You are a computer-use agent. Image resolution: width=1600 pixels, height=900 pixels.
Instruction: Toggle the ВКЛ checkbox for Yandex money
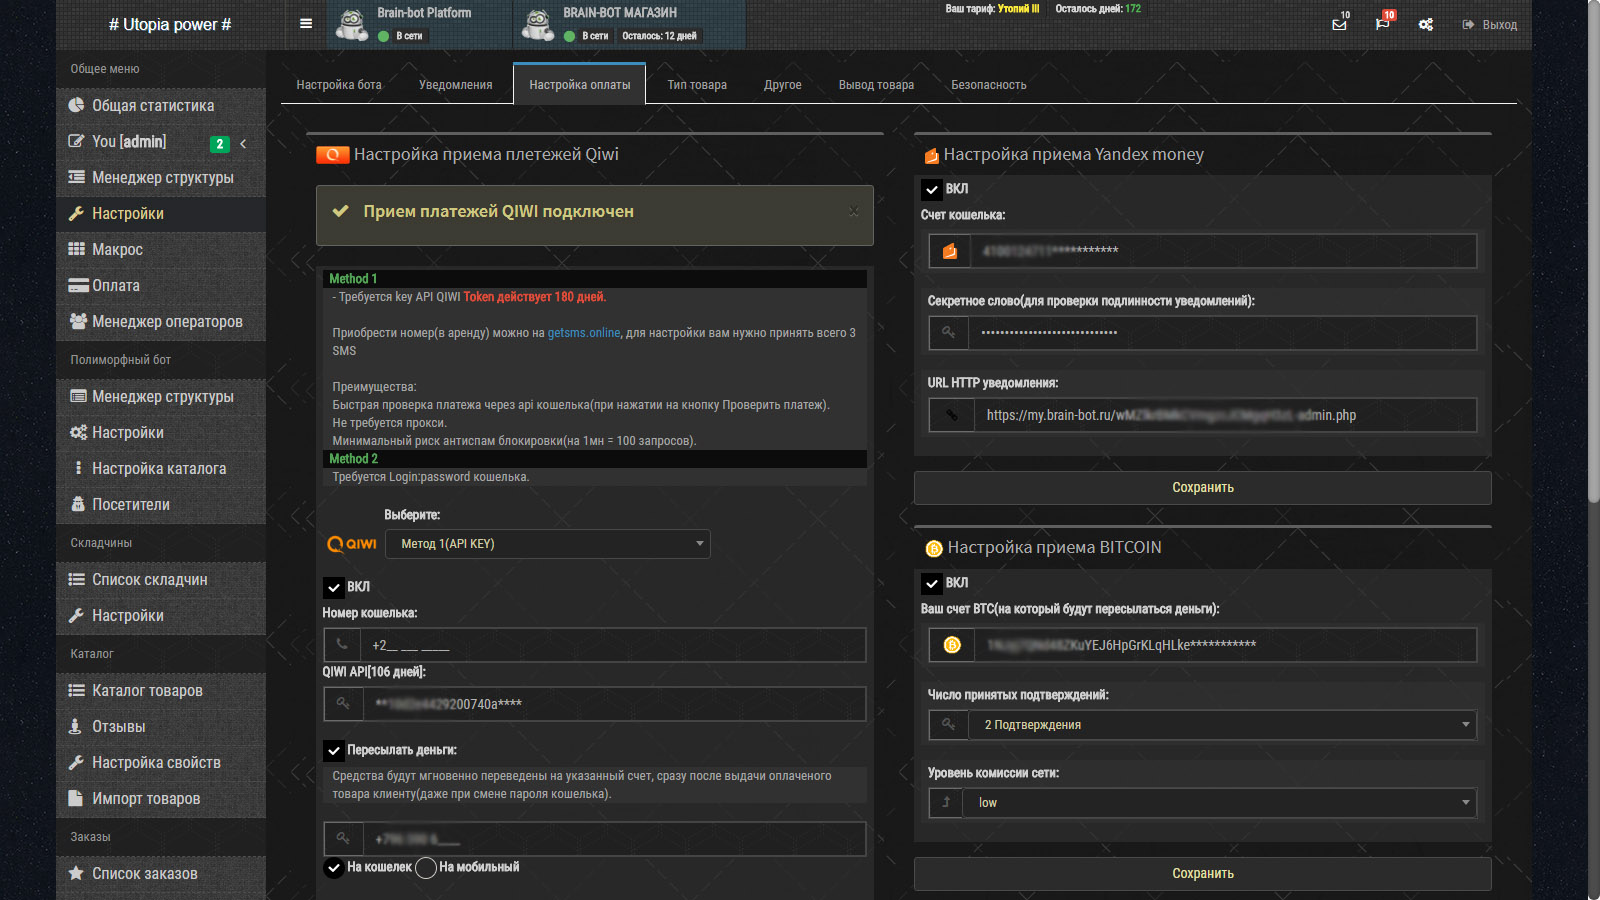point(931,189)
